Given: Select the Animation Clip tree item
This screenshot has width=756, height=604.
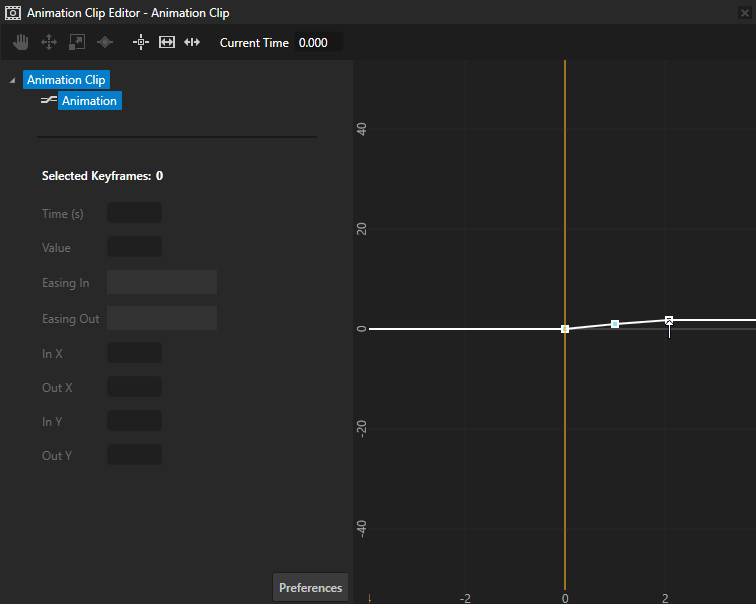Looking at the screenshot, I should [66, 80].
